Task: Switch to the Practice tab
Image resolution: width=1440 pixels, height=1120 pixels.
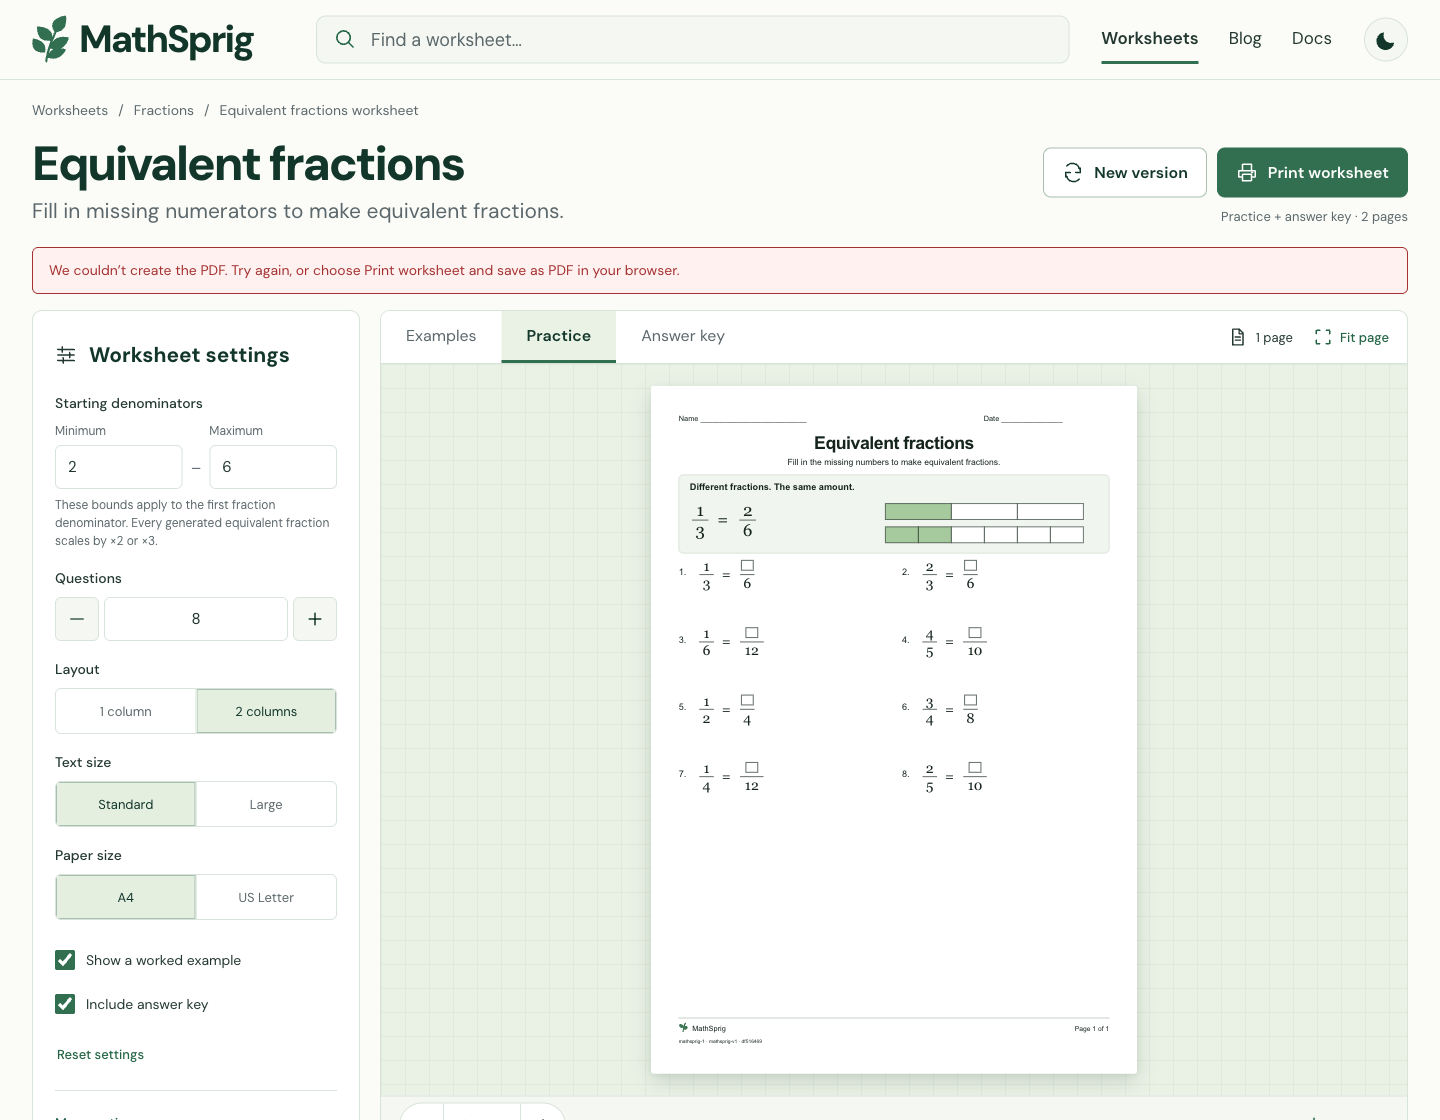Action: (x=559, y=336)
